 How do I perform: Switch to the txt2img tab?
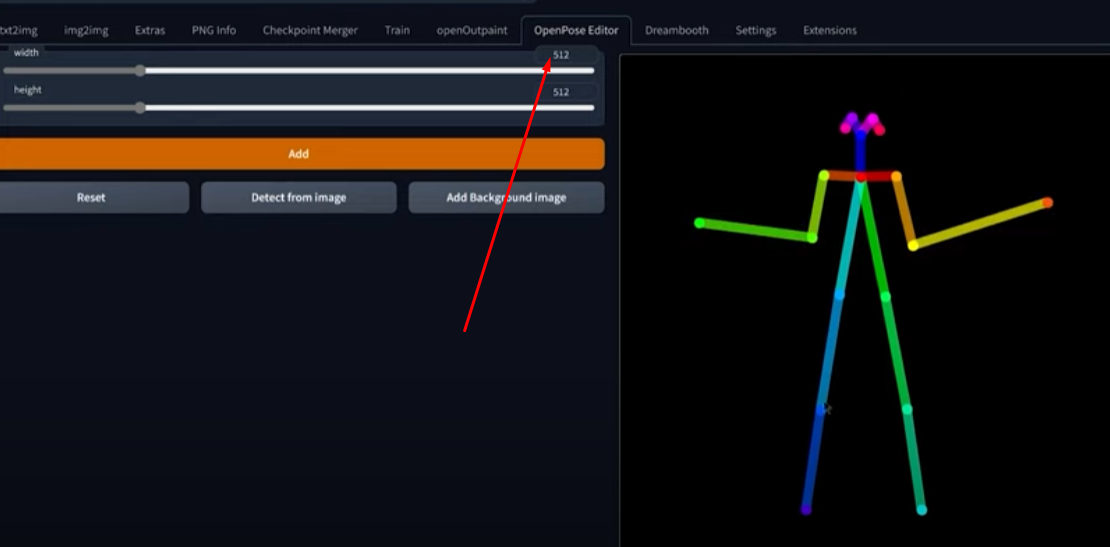[x=19, y=30]
